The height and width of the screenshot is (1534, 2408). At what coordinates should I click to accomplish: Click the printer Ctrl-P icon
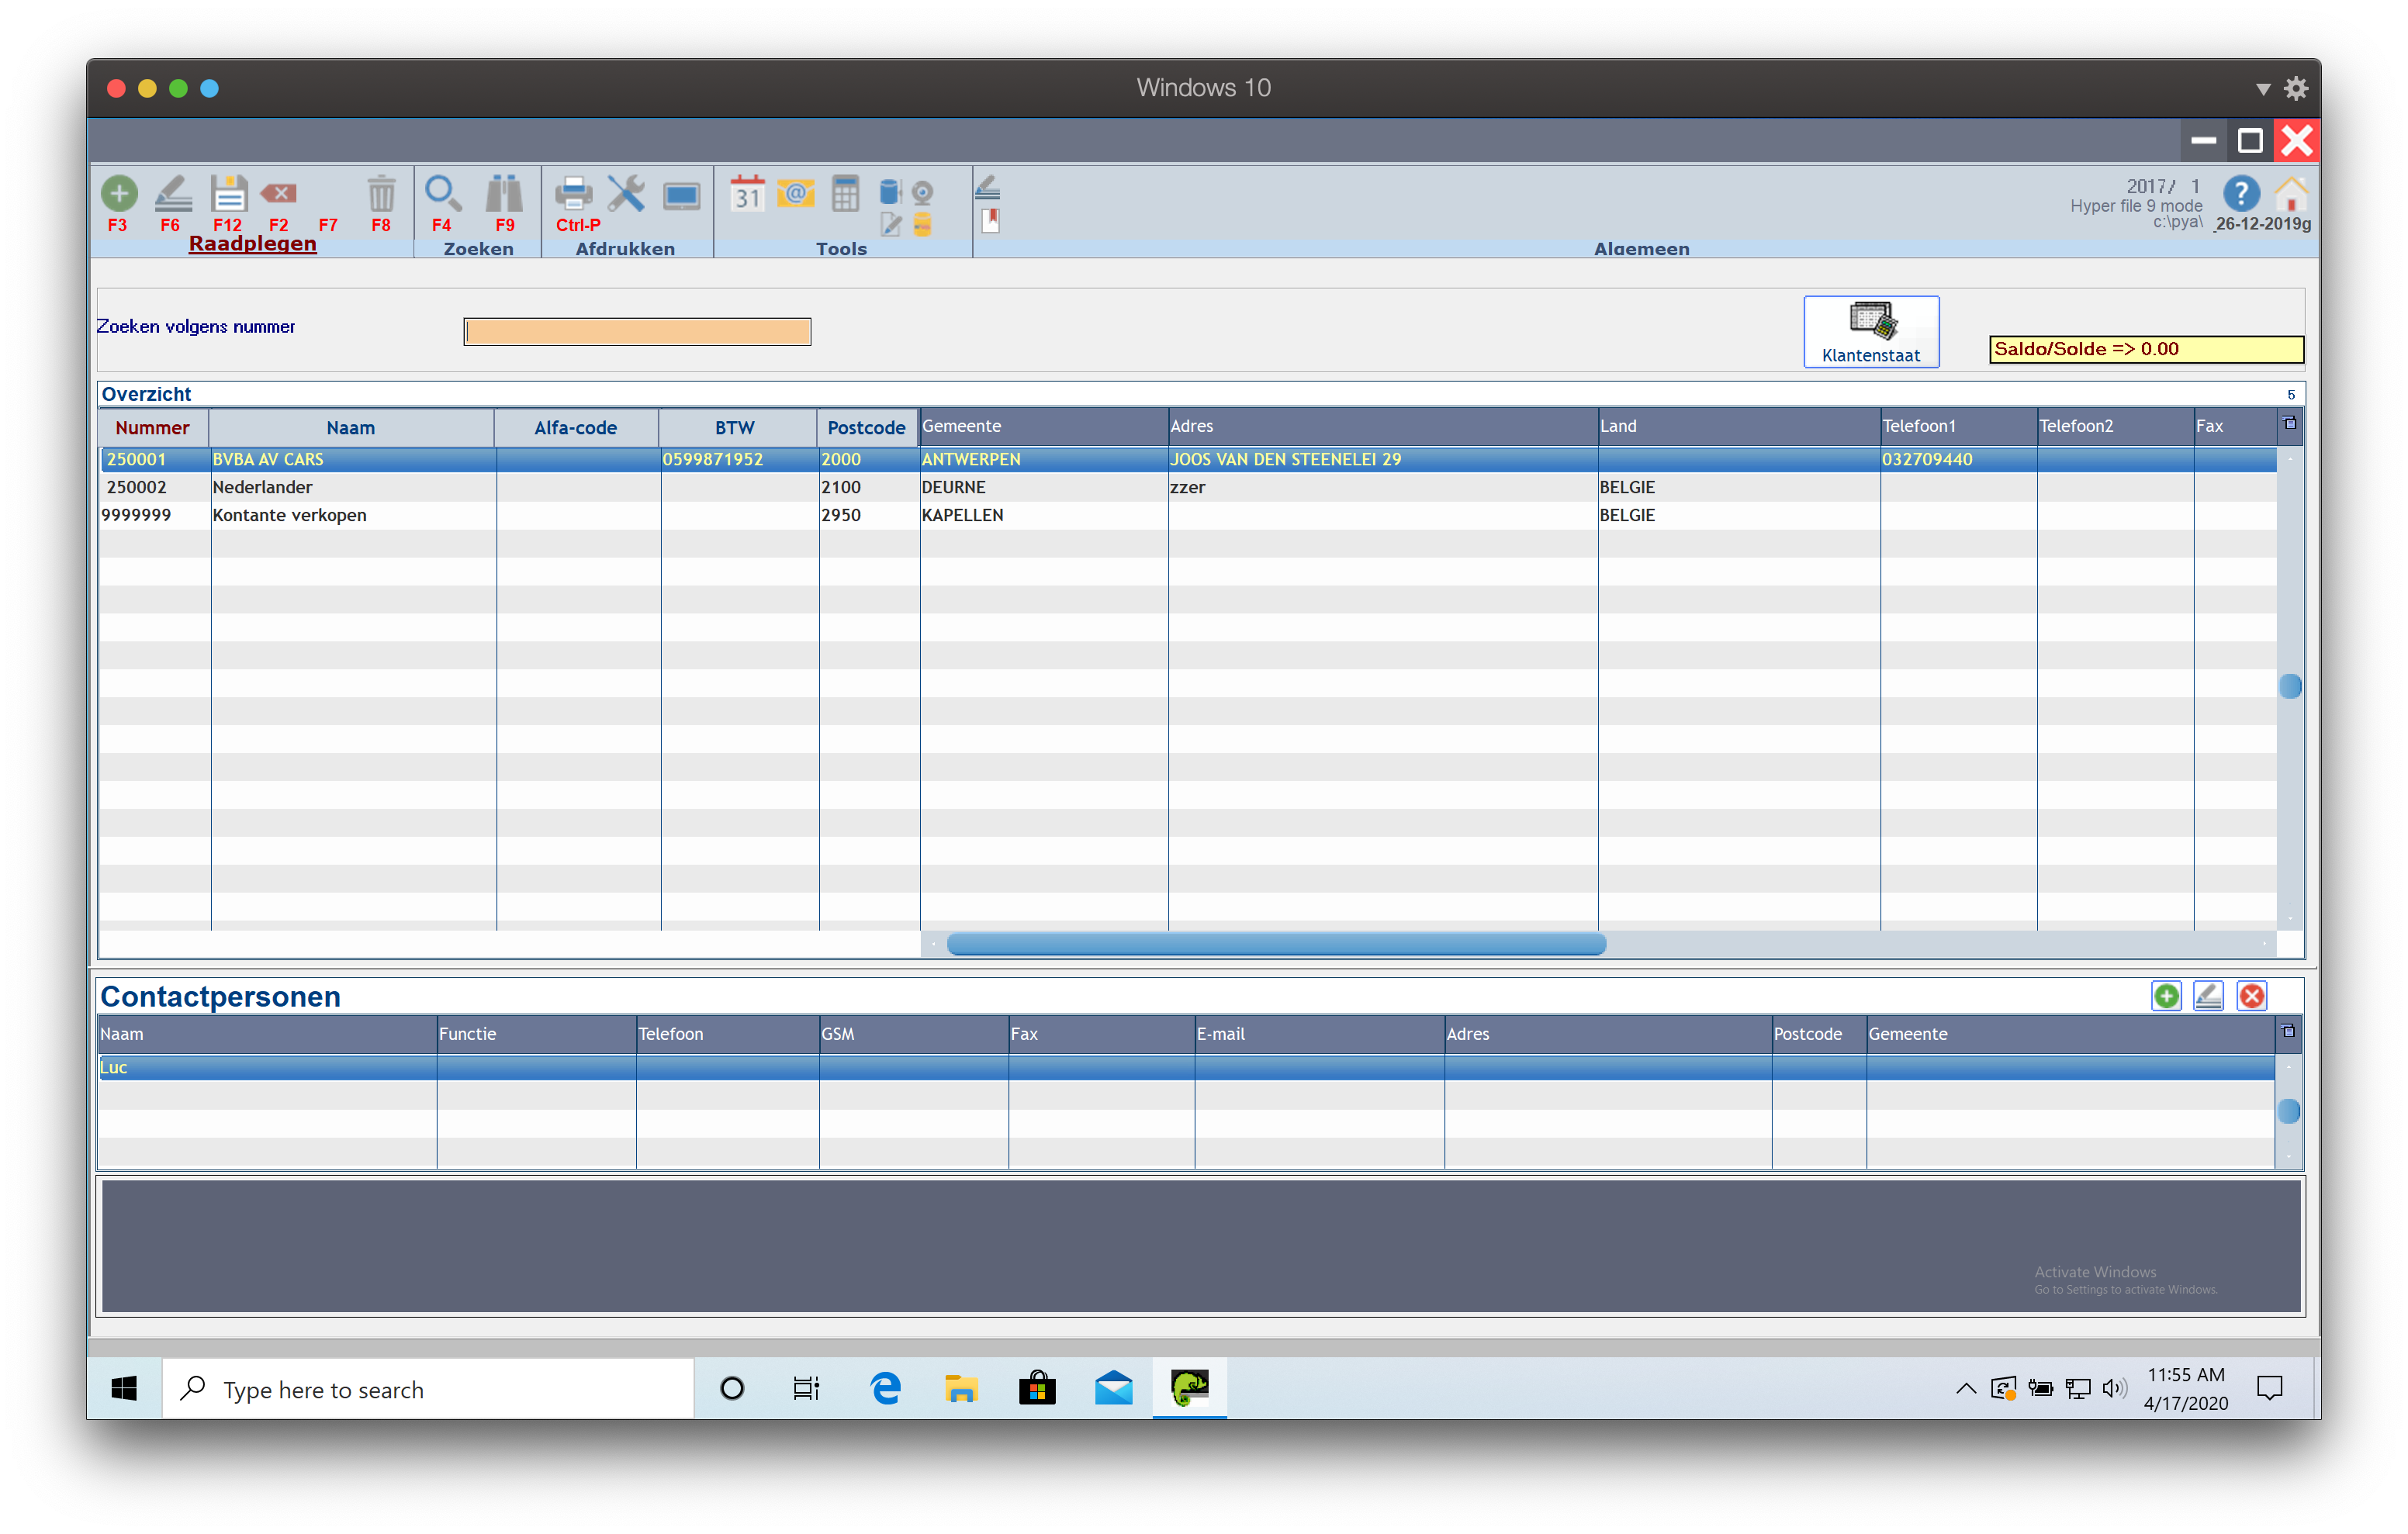coord(574,193)
